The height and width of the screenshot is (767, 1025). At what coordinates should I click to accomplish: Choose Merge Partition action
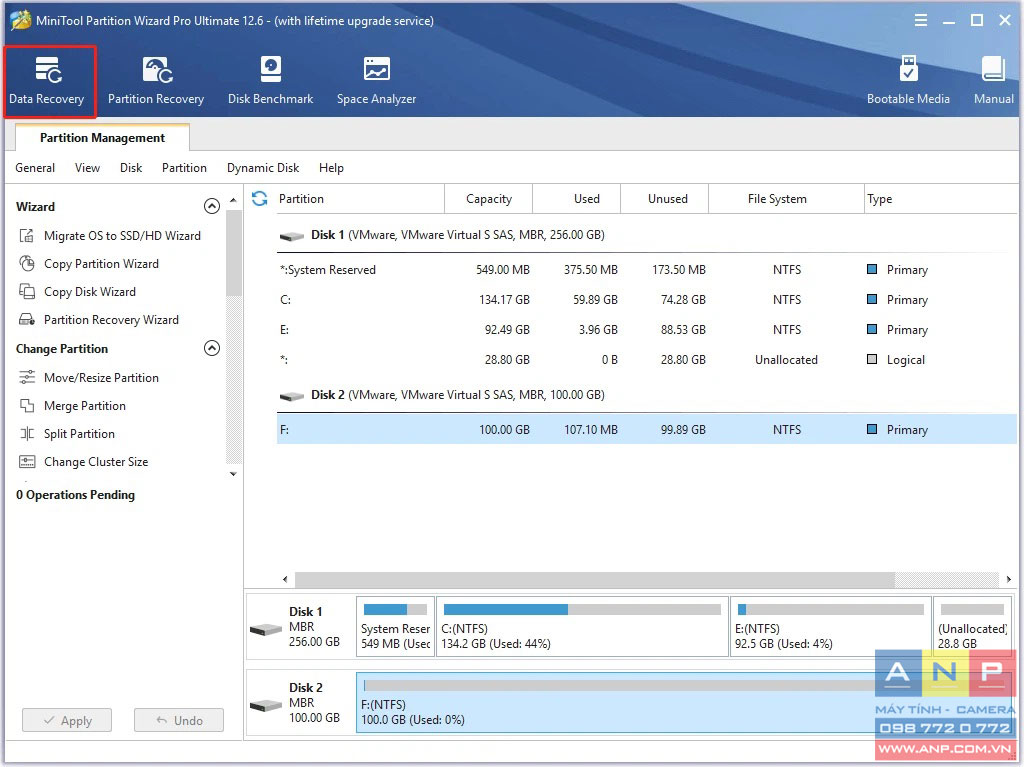click(85, 405)
